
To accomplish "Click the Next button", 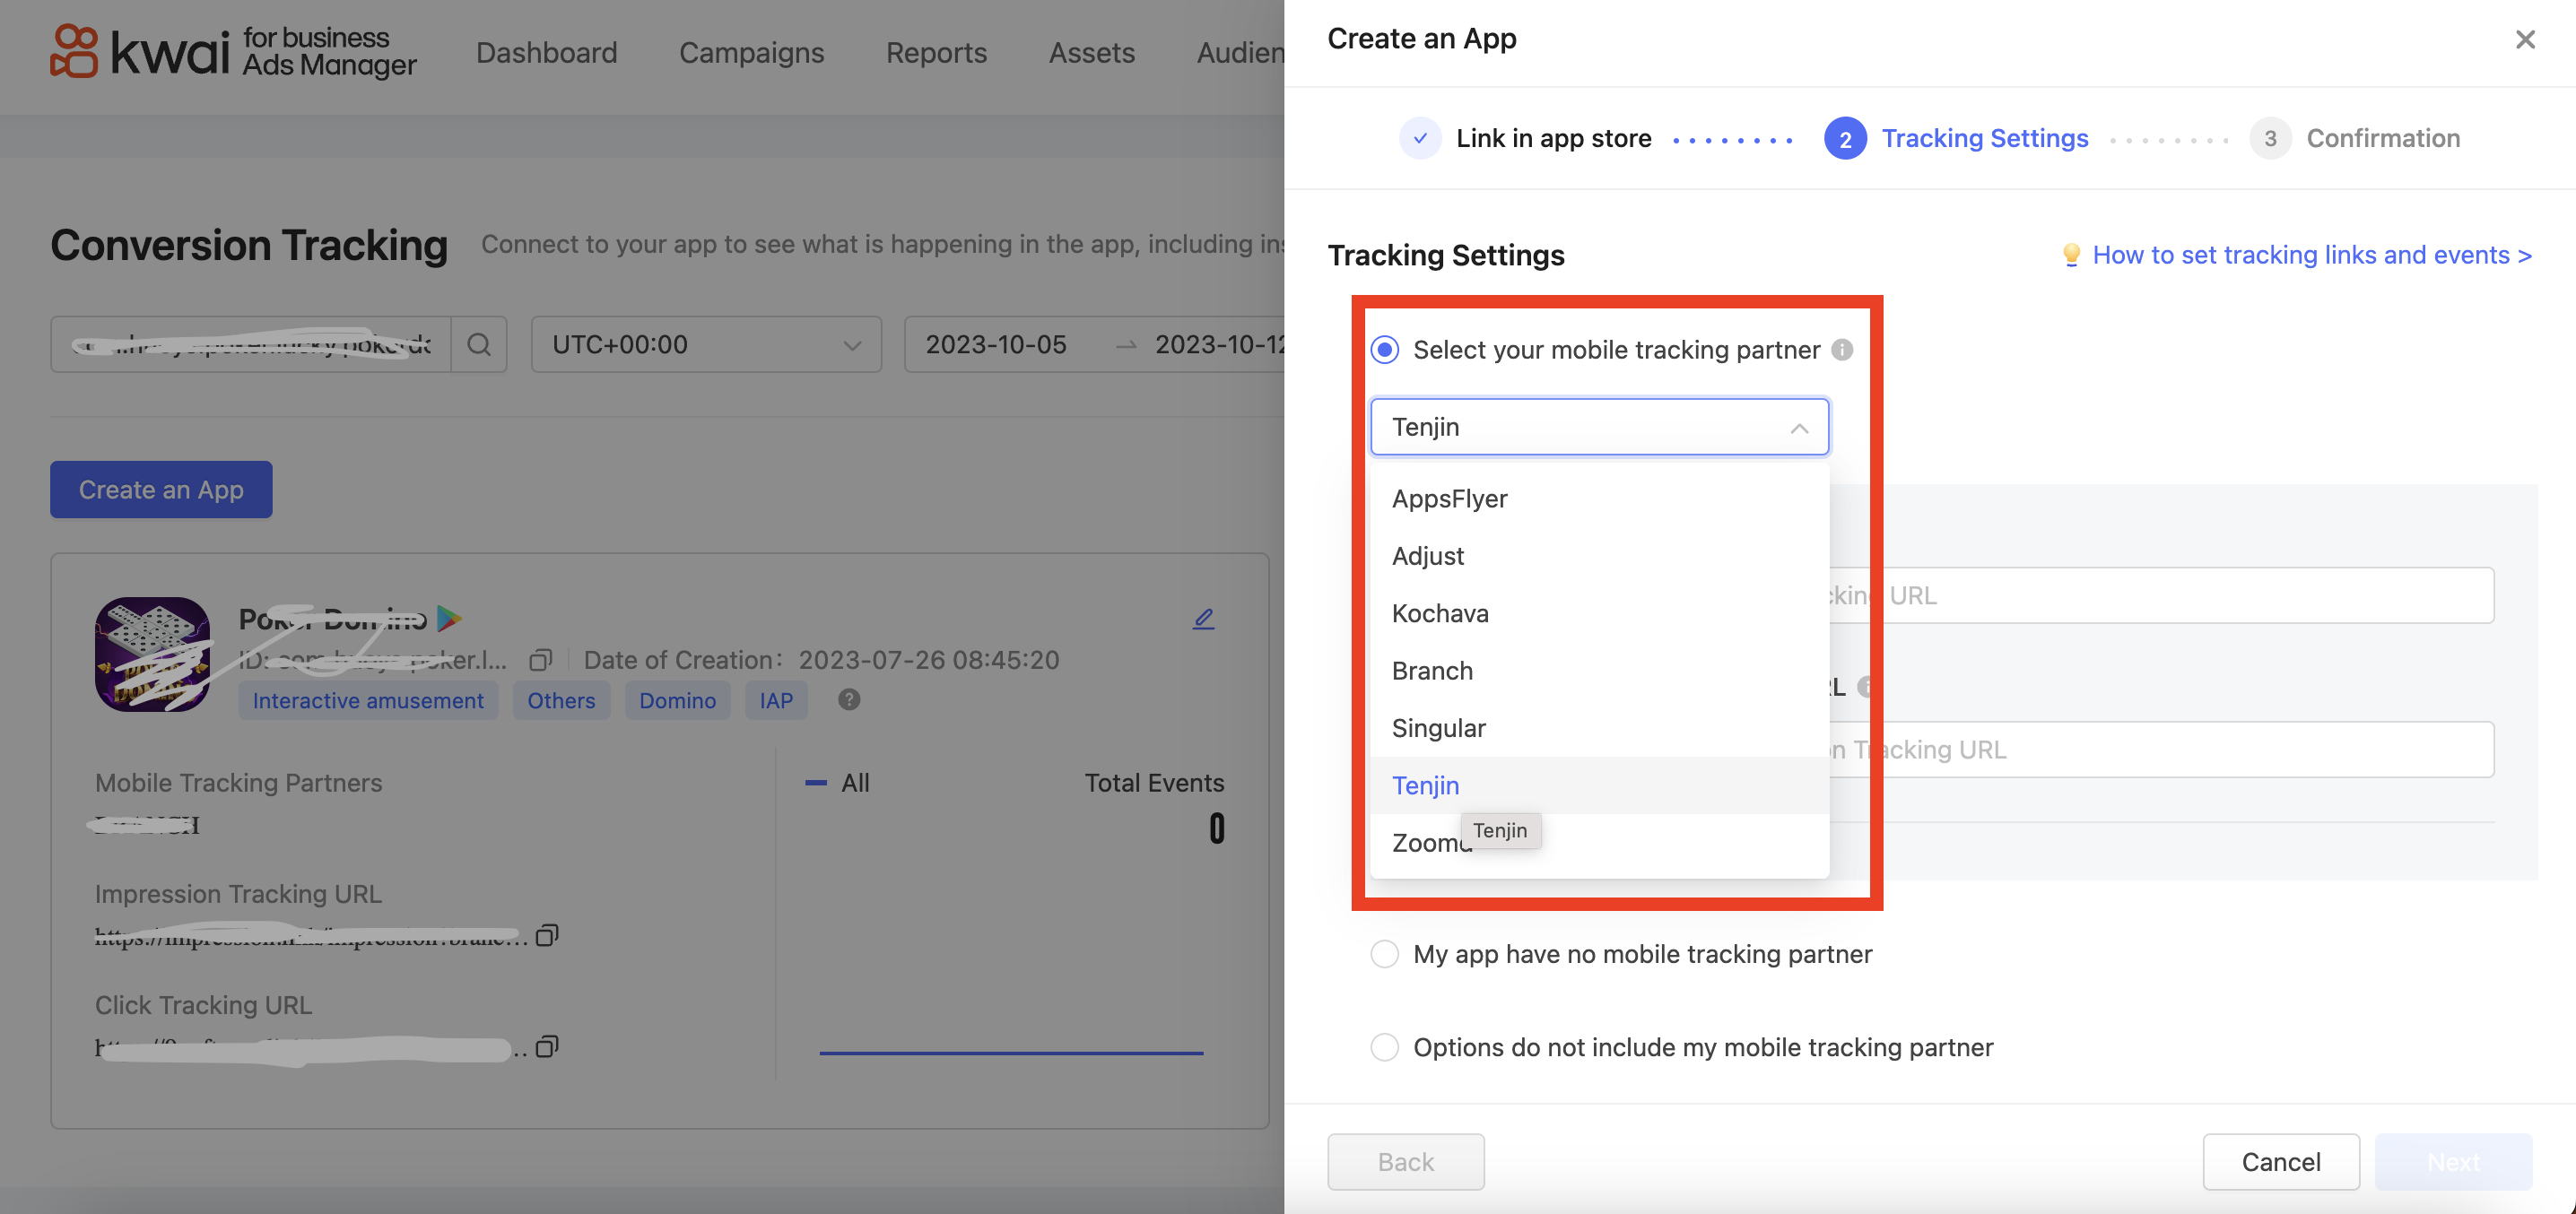I will [2454, 1162].
